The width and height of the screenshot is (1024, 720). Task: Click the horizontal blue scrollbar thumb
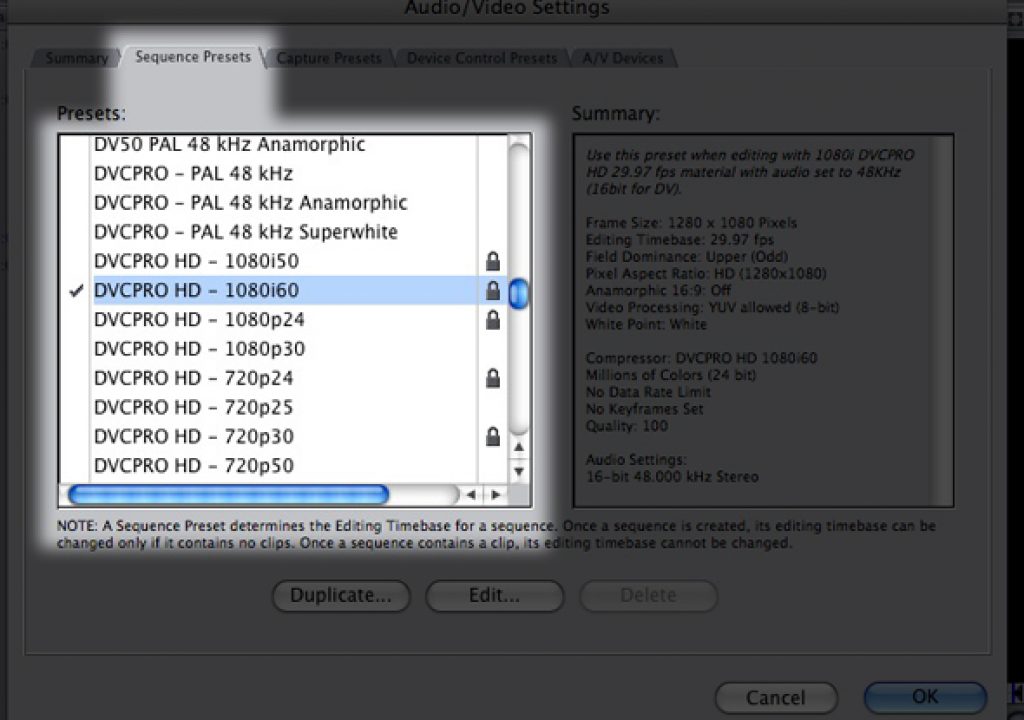[228, 495]
